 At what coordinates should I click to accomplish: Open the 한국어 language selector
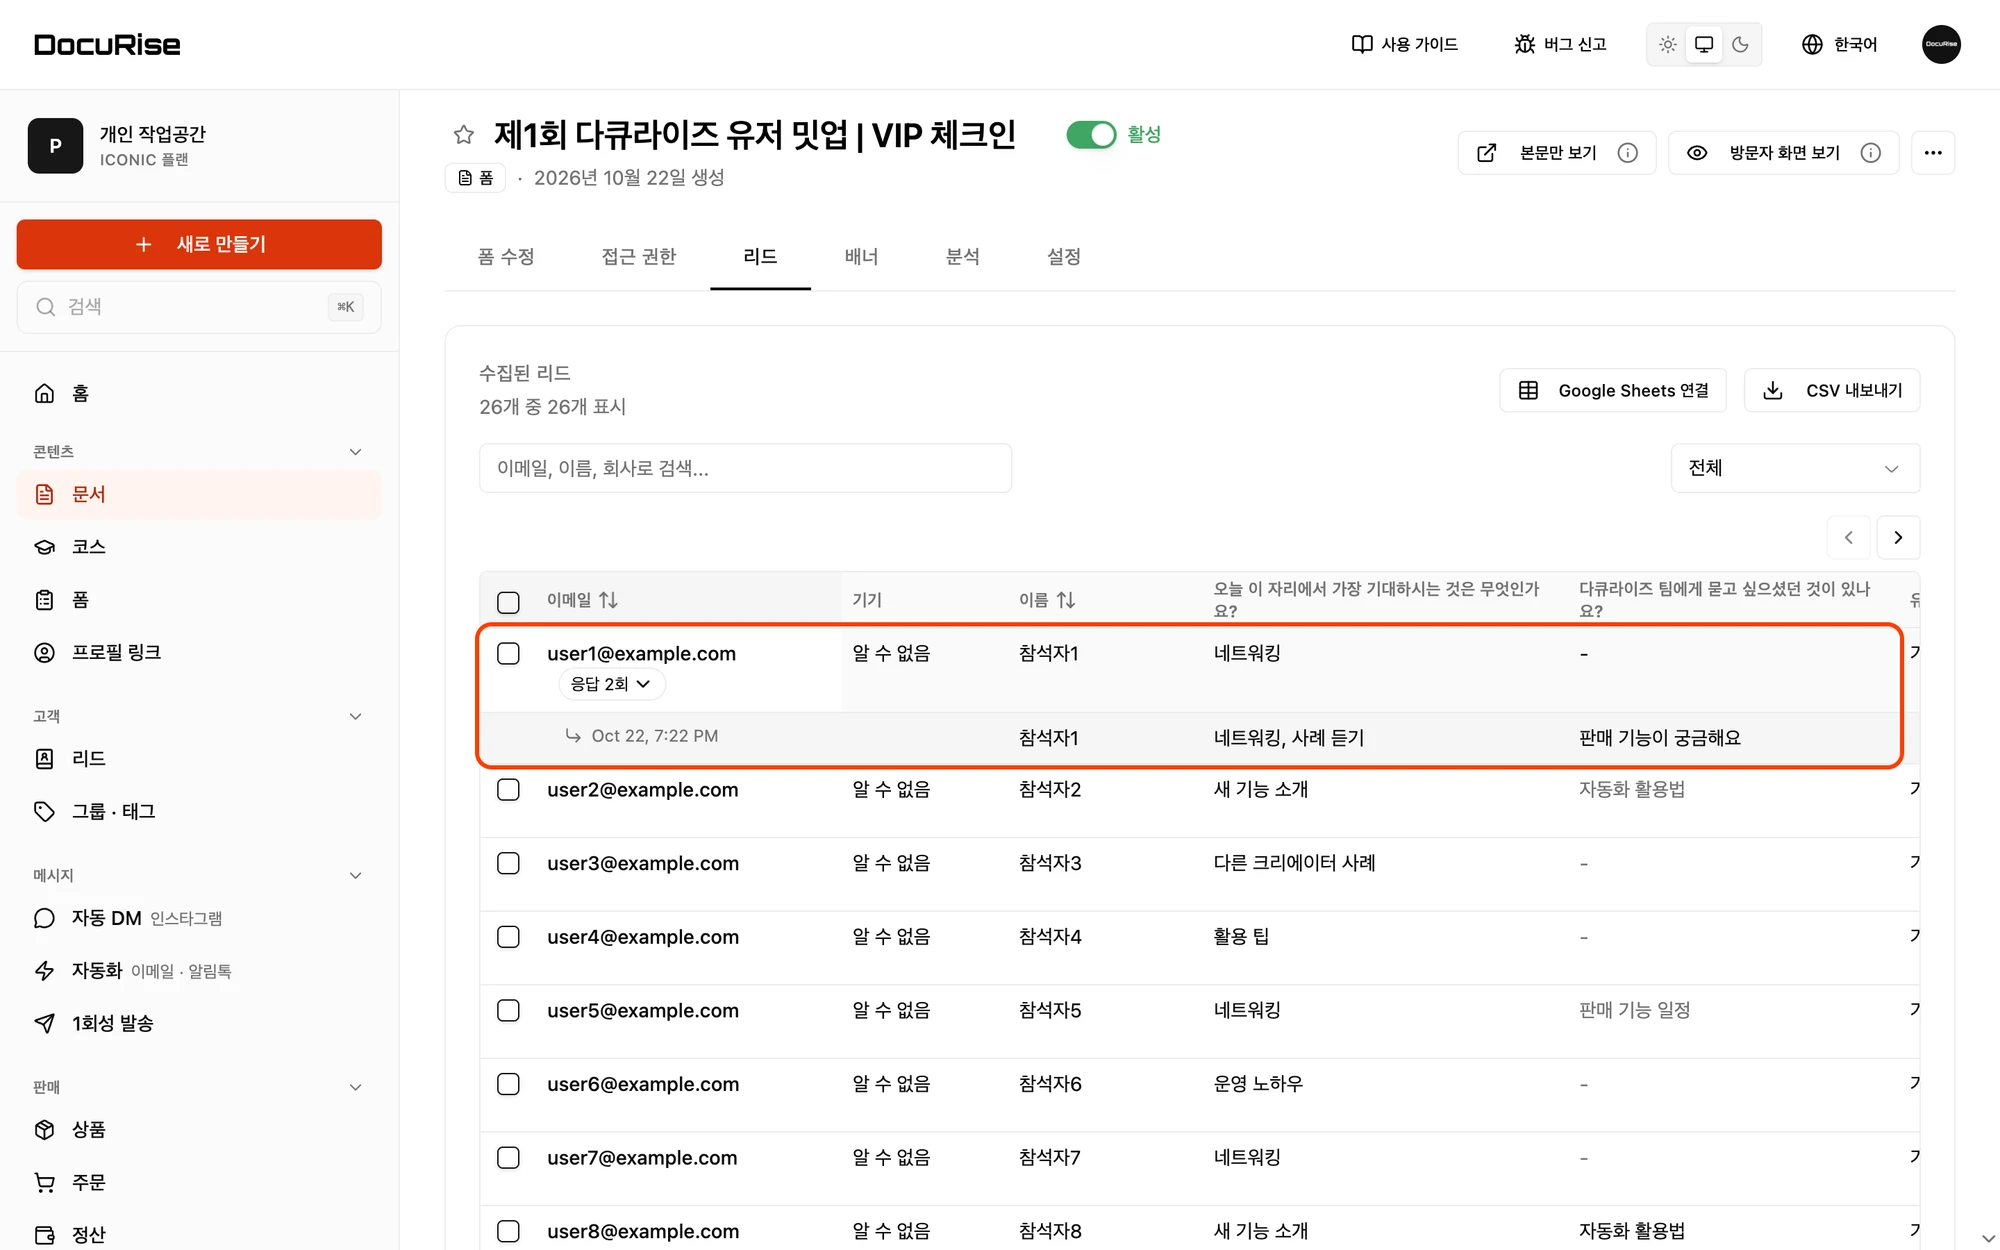[1840, 44]
